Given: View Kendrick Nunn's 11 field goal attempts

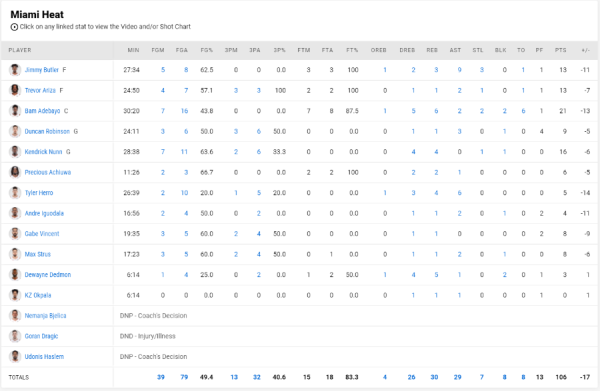Looking at the screenshot, I should point(184,152).
